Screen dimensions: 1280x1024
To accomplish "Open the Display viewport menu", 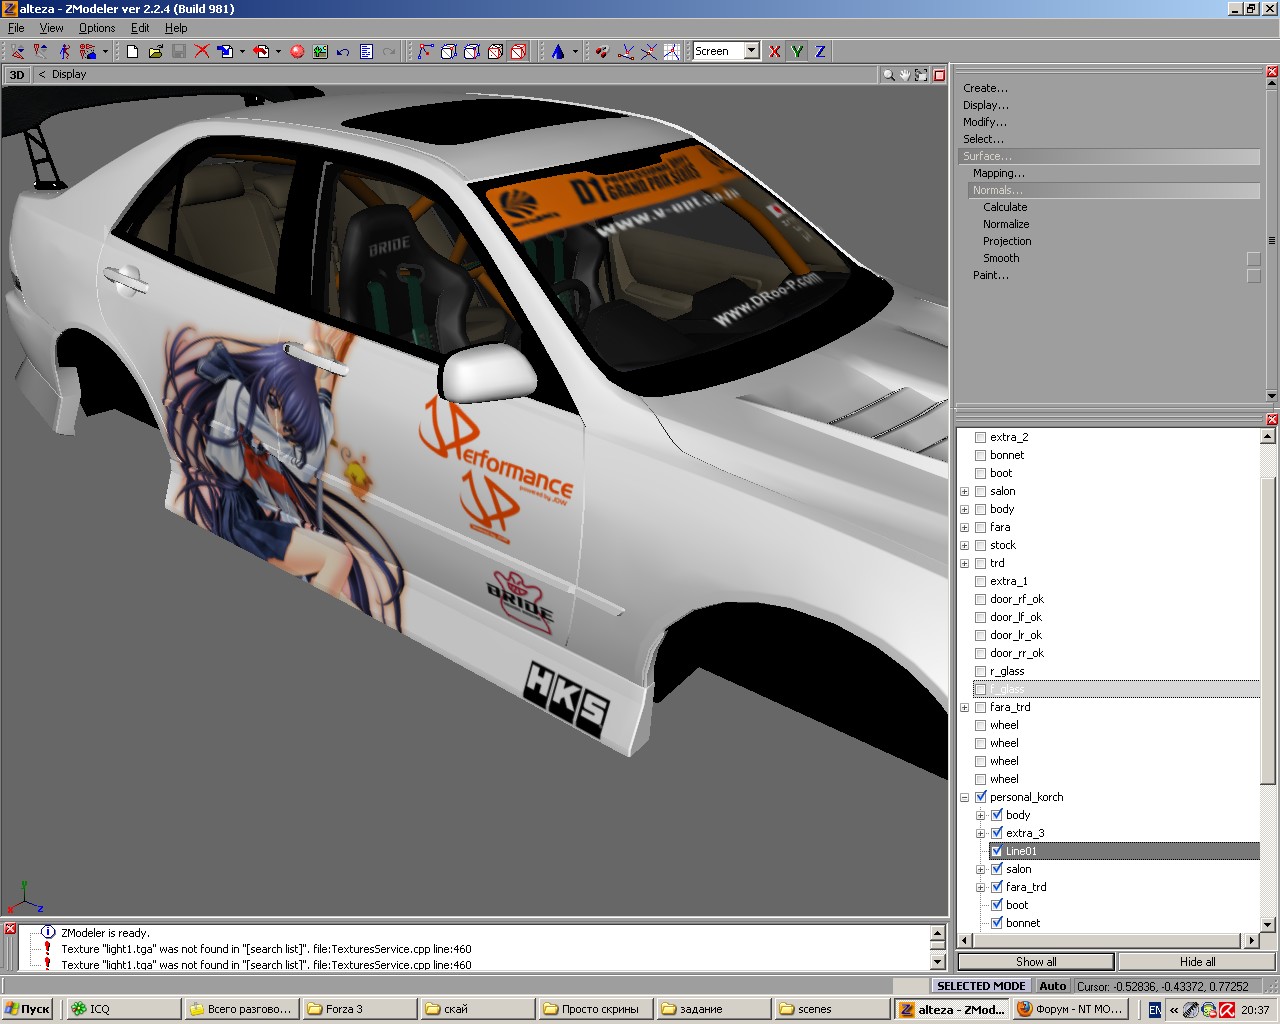I will tap(69, 75).
